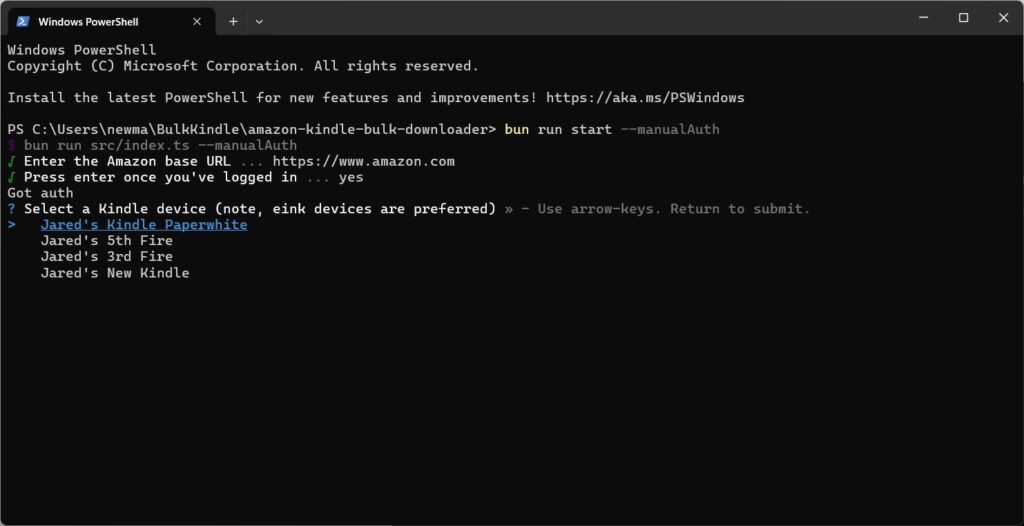
Task: Close the Windows PowerShell tab
Action: (x=197, y=21)
